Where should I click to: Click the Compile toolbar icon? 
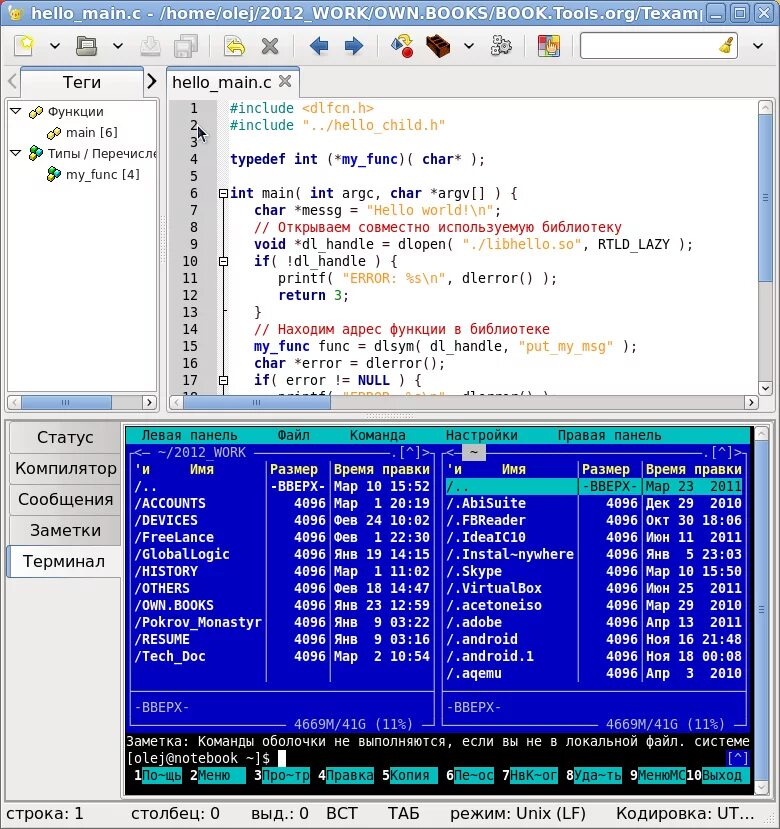tap(402, 46)
